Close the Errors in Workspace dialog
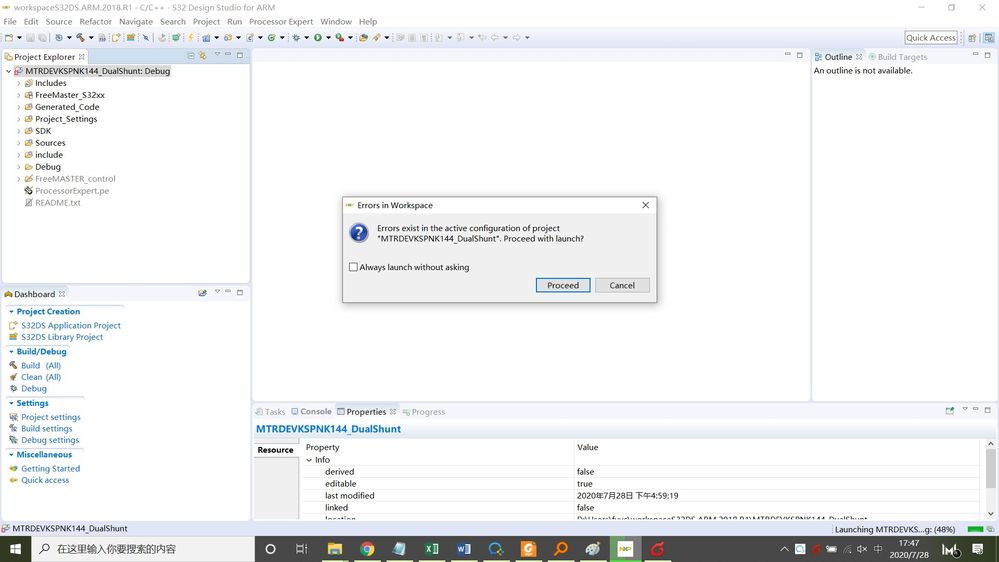Viewport: 999px width, 562px height. (x=645, y=205)
